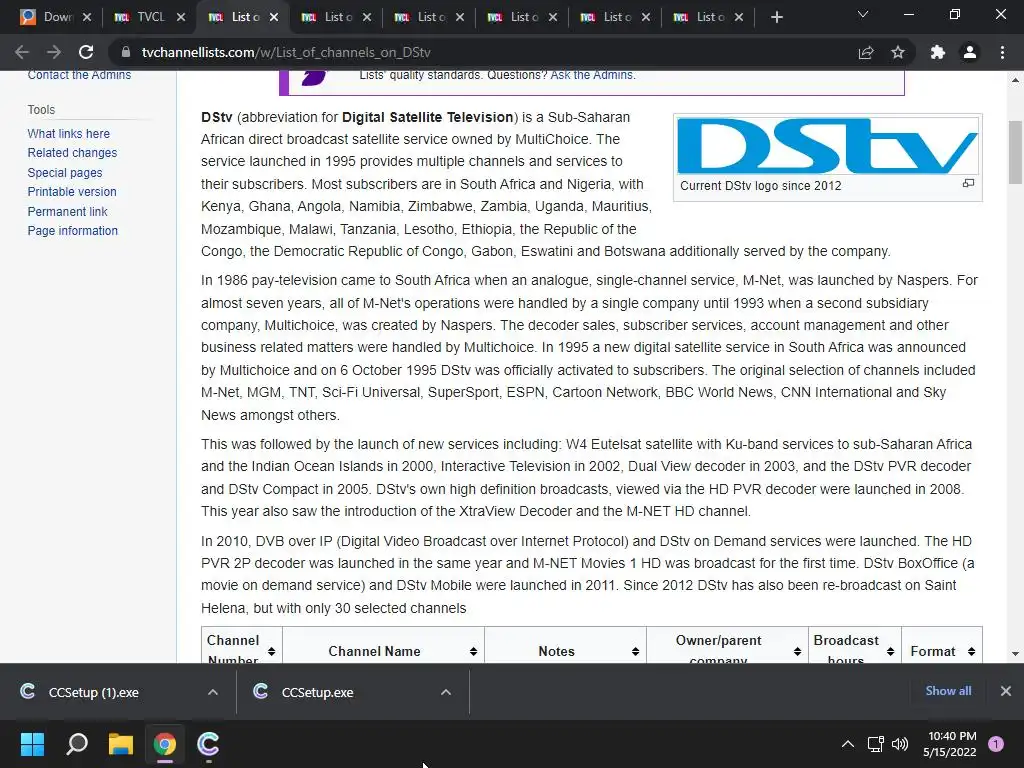Show hidden system tray icons
The image size is (1024, 768).
pos(848,744)
